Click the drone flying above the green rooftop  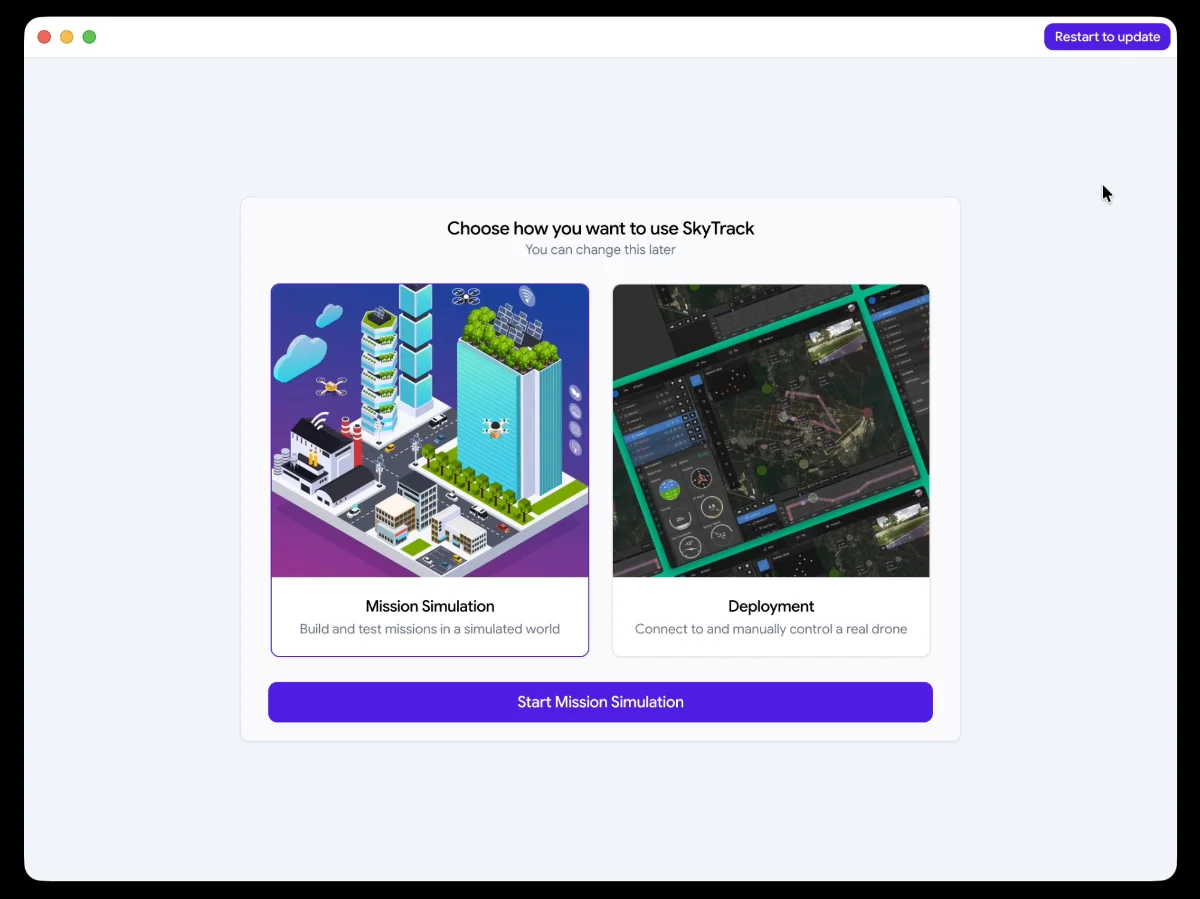click(466, 296)
